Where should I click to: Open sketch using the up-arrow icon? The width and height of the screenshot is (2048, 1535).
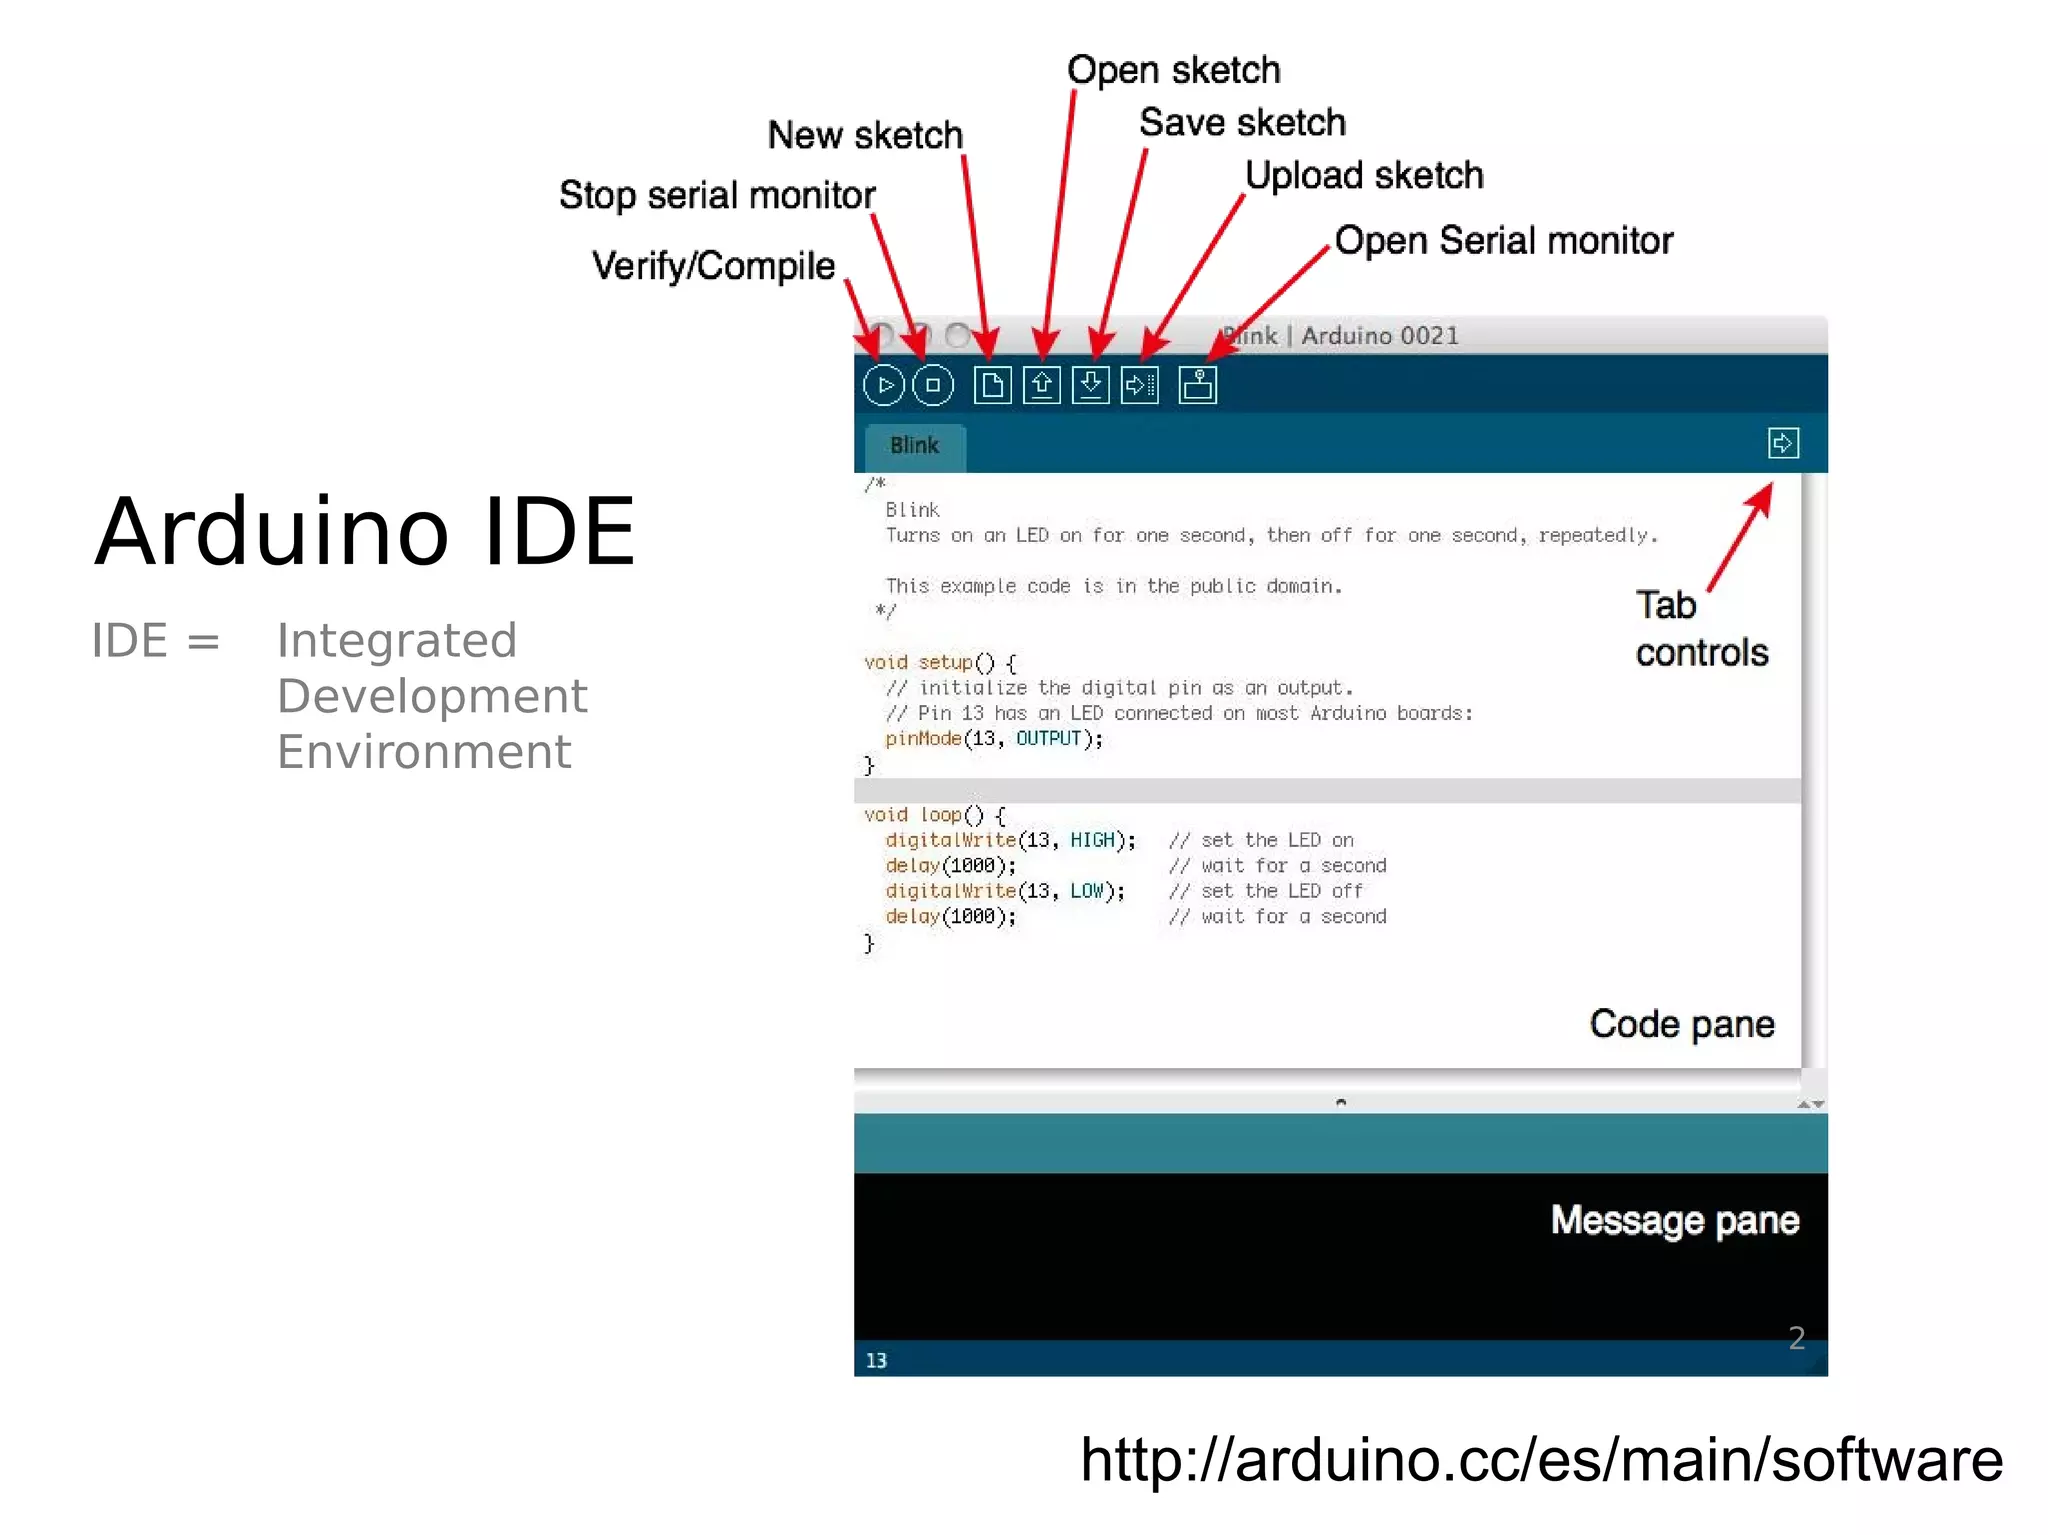[1041, 385]
